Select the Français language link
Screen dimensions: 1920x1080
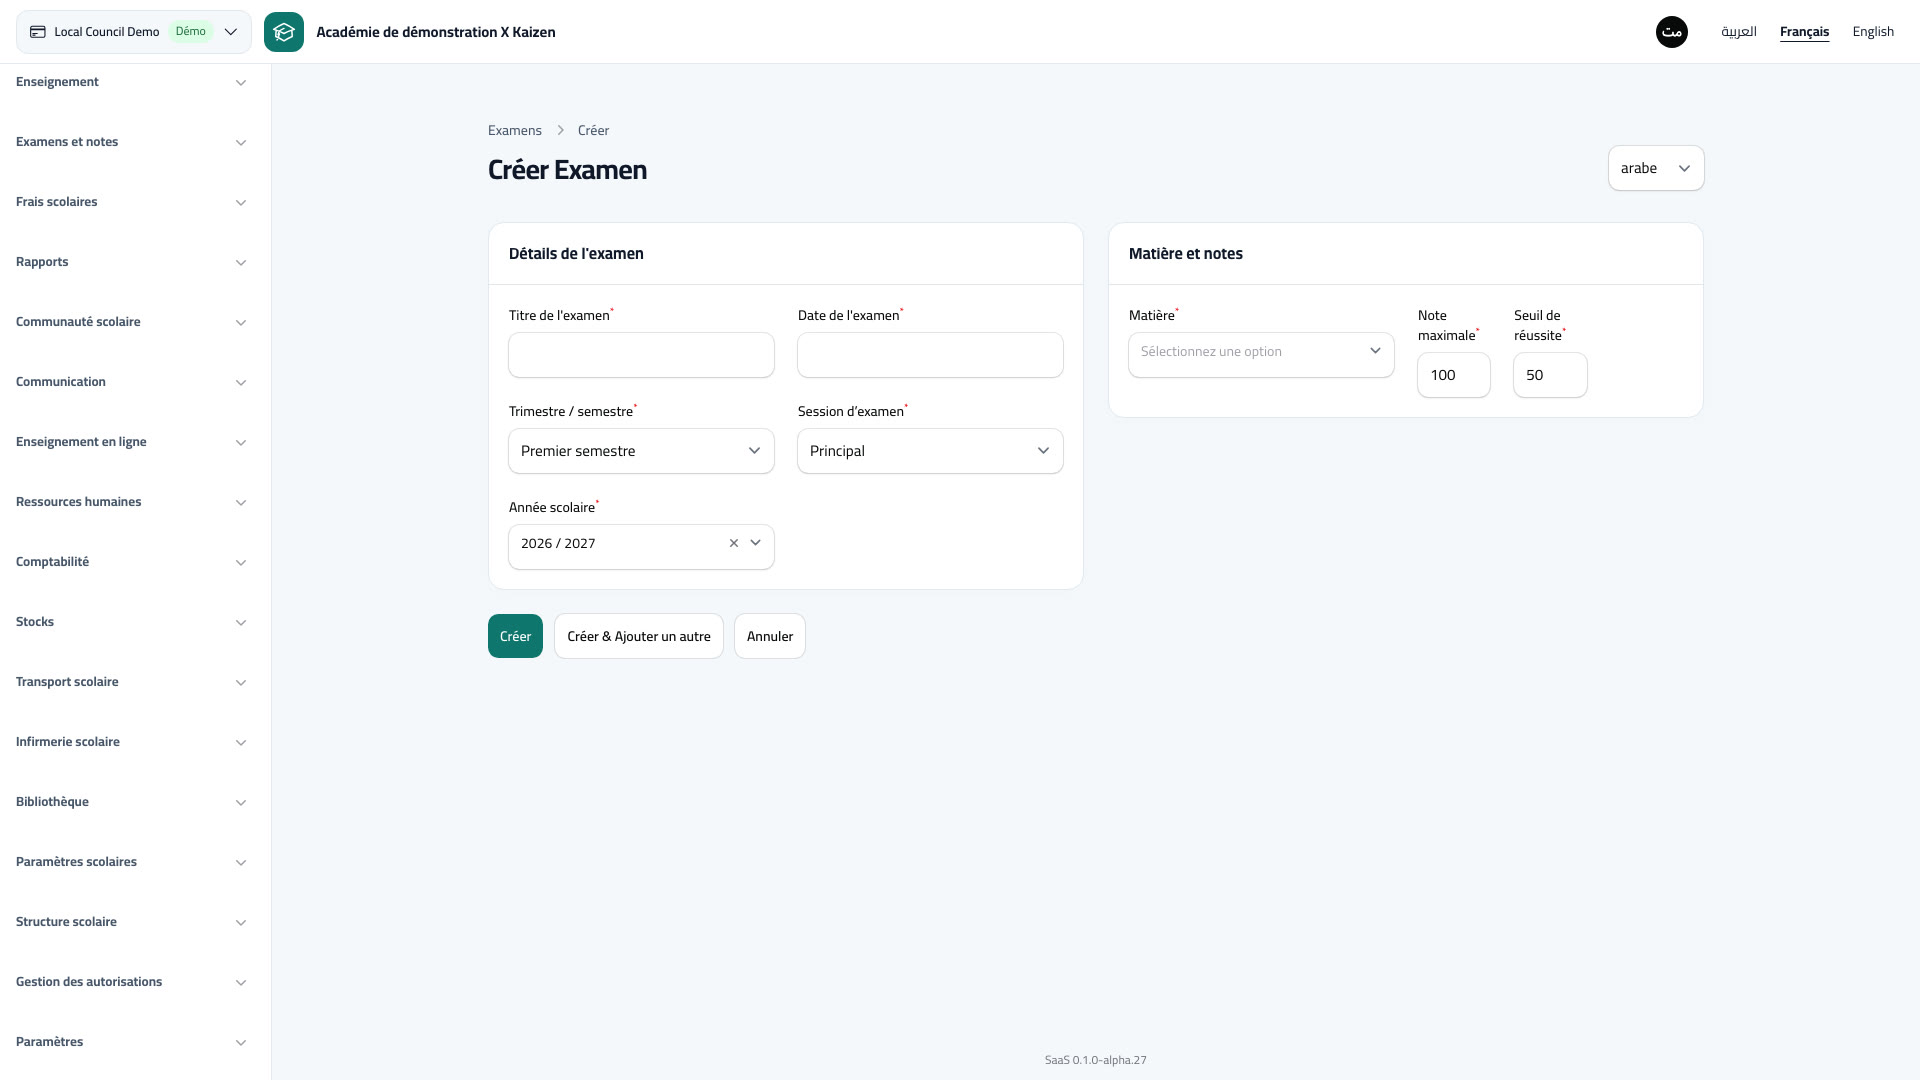(1804, 32)
